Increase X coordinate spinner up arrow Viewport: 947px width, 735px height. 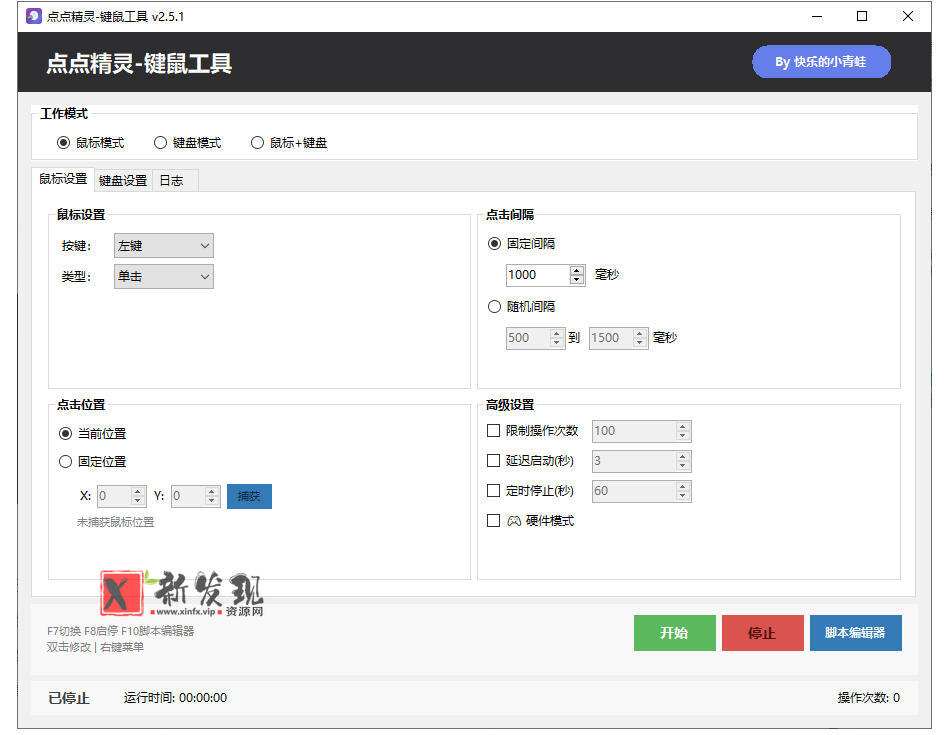point(138,492)
